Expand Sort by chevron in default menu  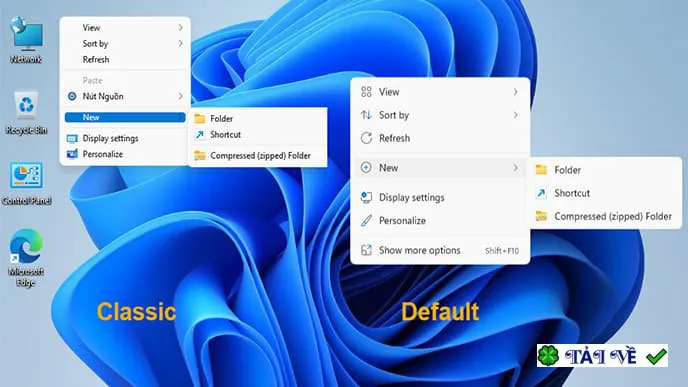516,115
